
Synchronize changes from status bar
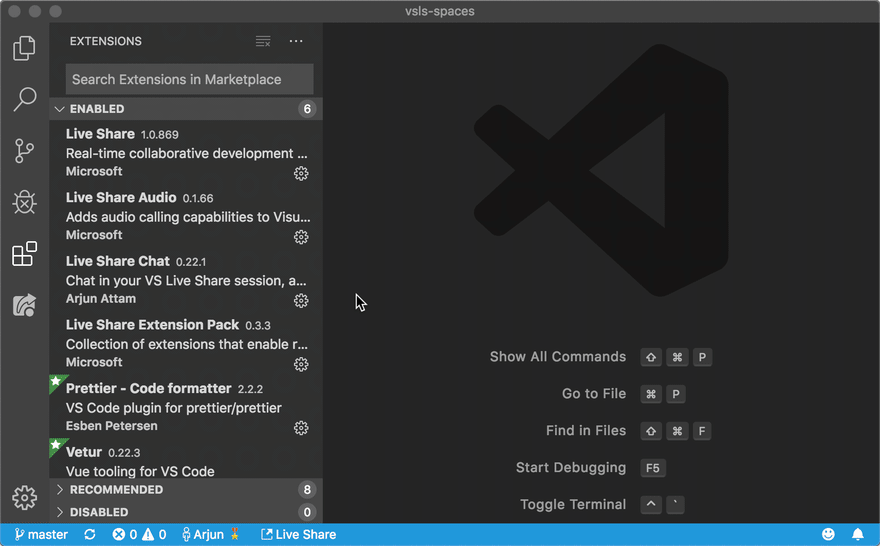pos(90,534)
